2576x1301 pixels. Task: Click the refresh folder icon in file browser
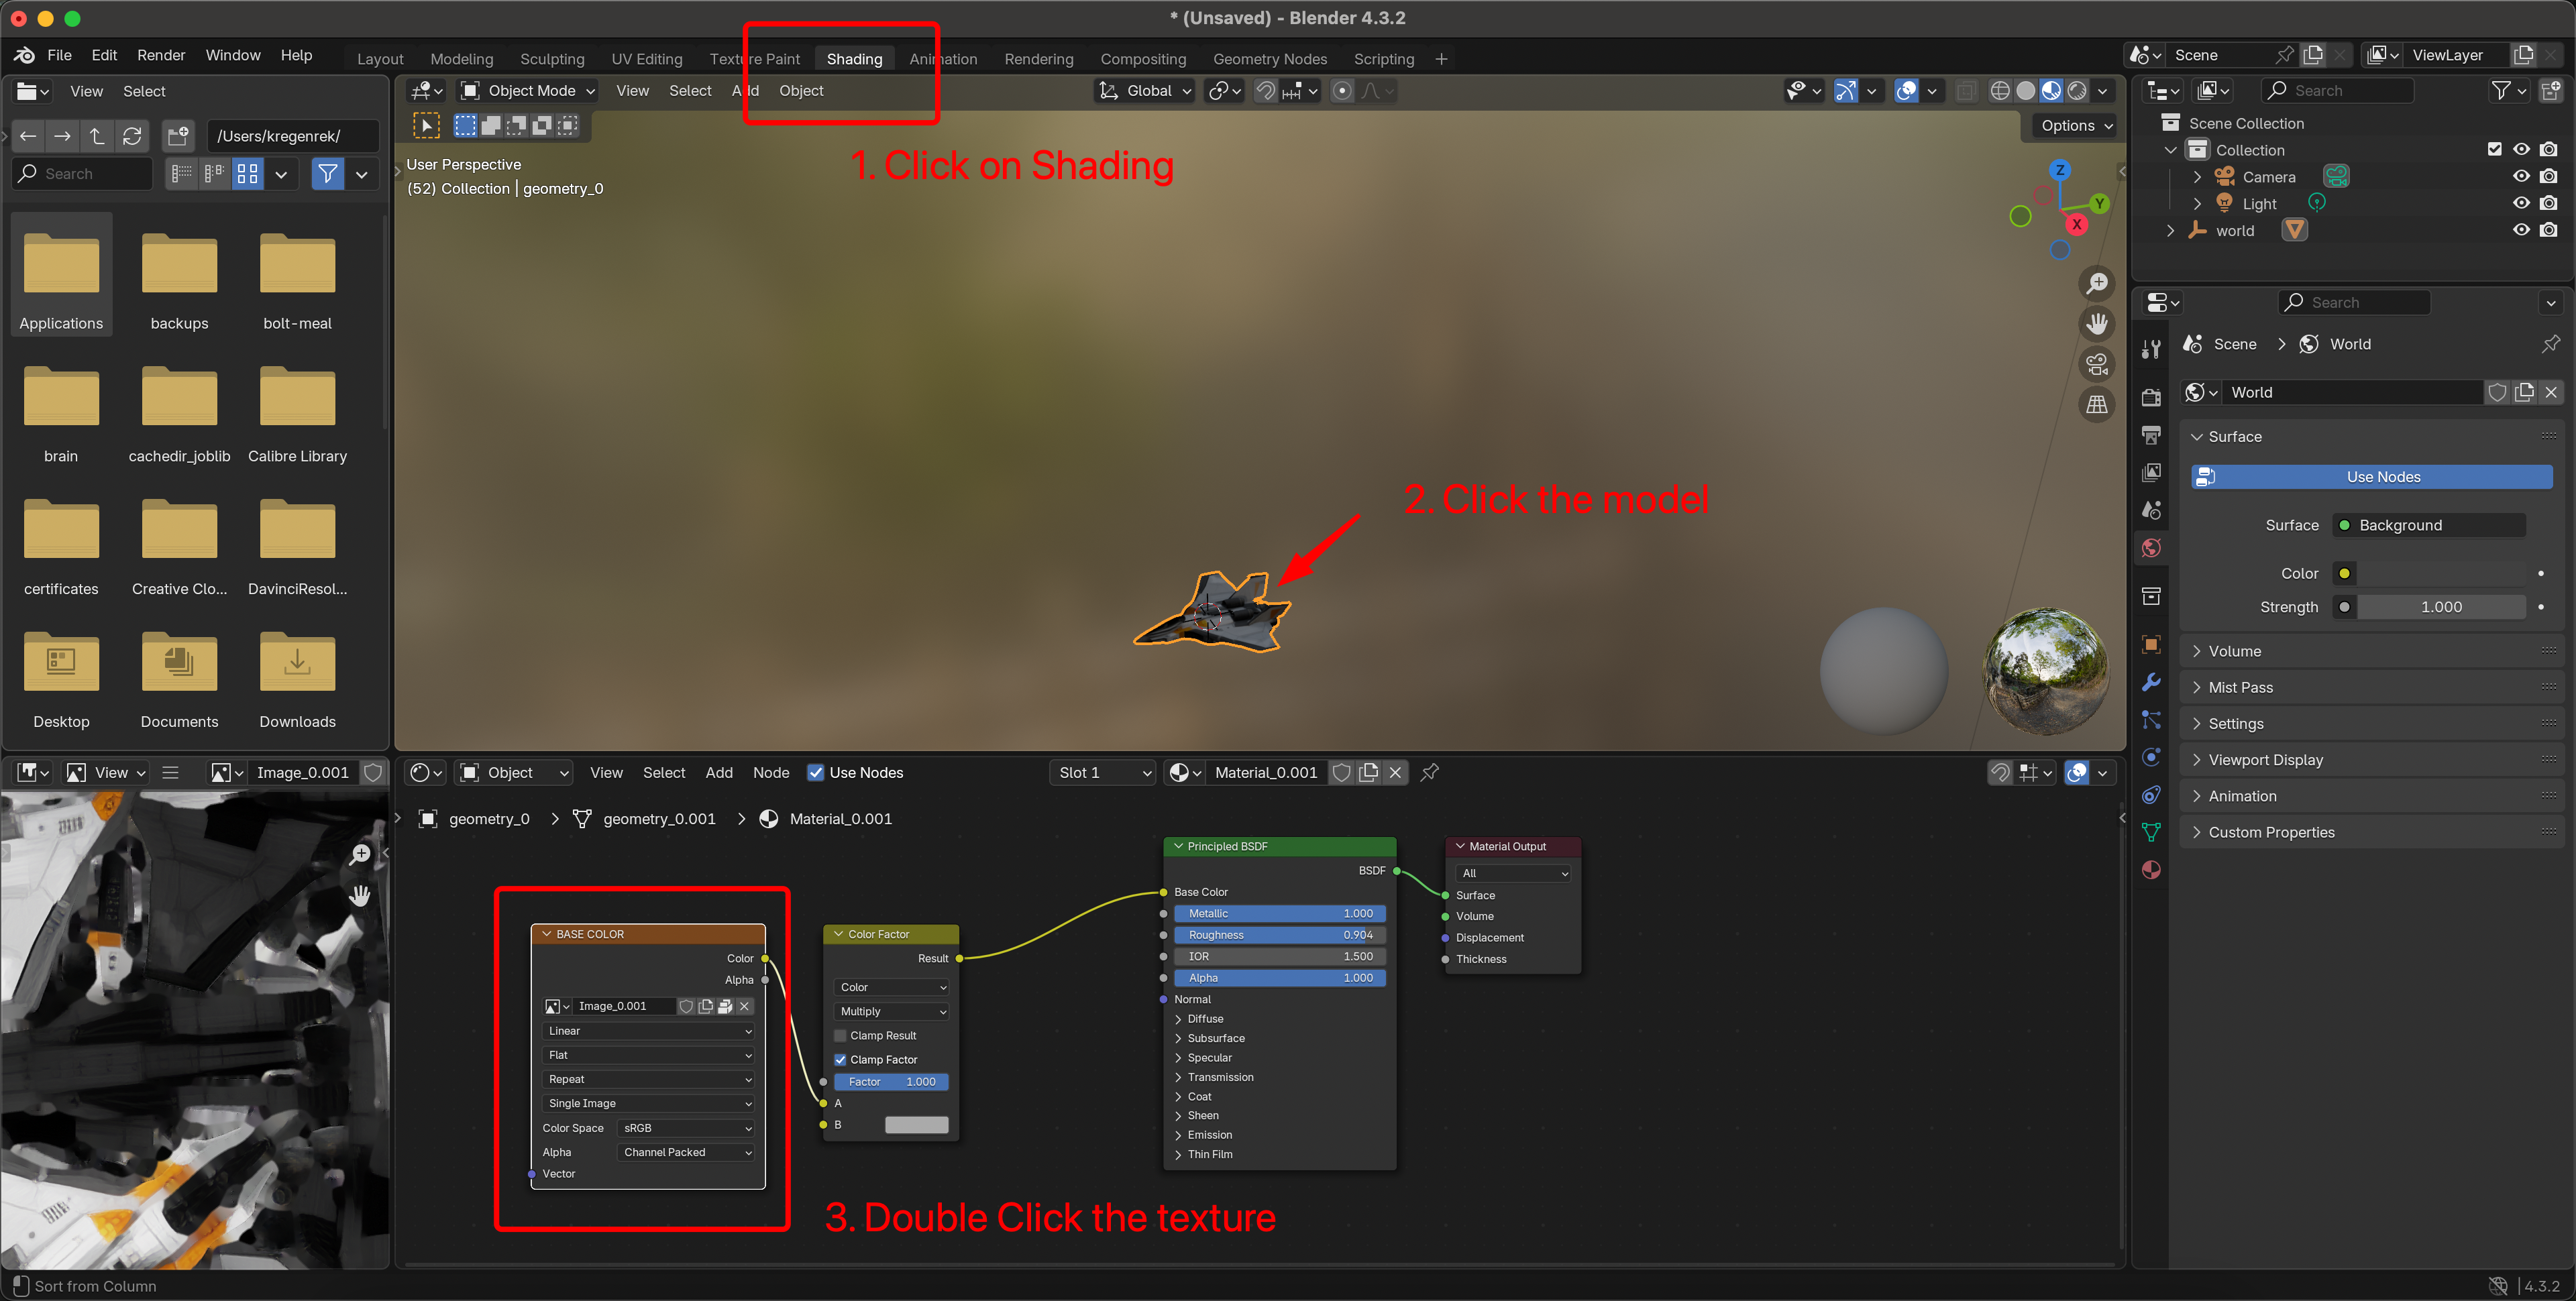point(132,136)
